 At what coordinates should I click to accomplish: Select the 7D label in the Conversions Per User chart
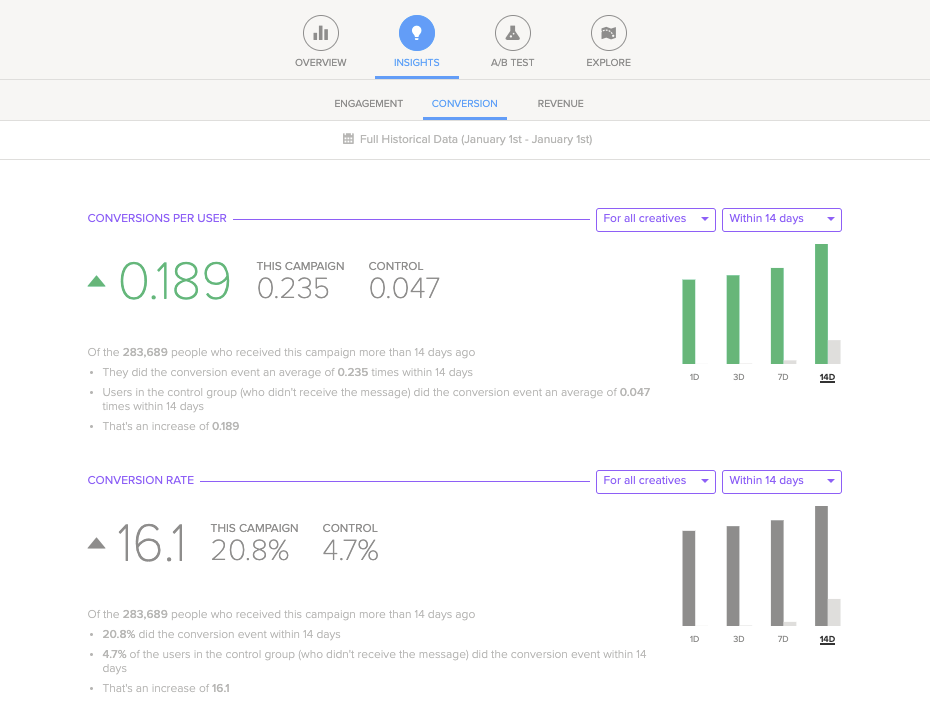tap(783, 377)
